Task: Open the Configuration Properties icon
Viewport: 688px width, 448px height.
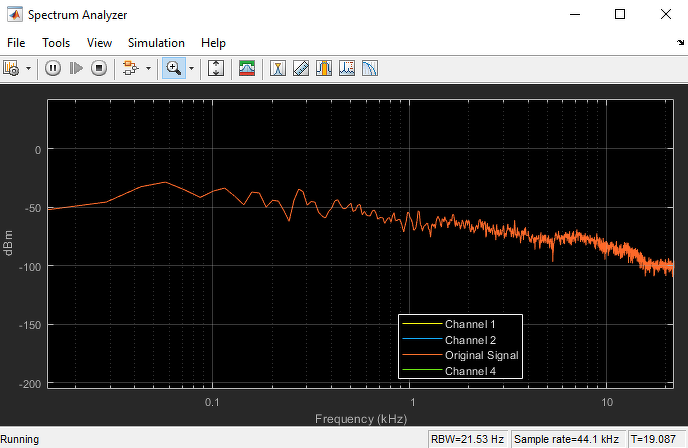Action: tap(11, 68)
